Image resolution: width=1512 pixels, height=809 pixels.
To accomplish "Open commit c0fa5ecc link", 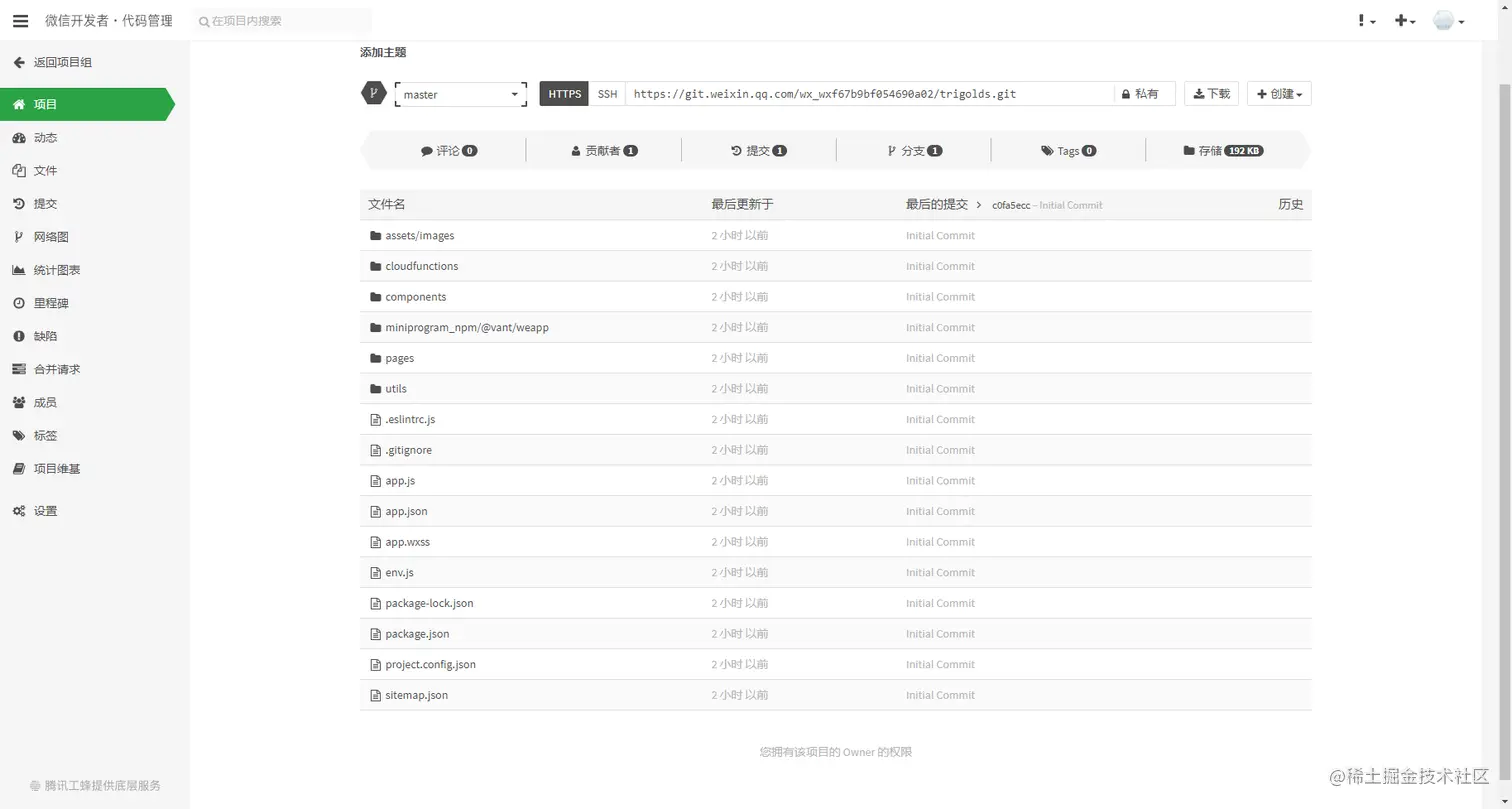I will [1010, 205].
